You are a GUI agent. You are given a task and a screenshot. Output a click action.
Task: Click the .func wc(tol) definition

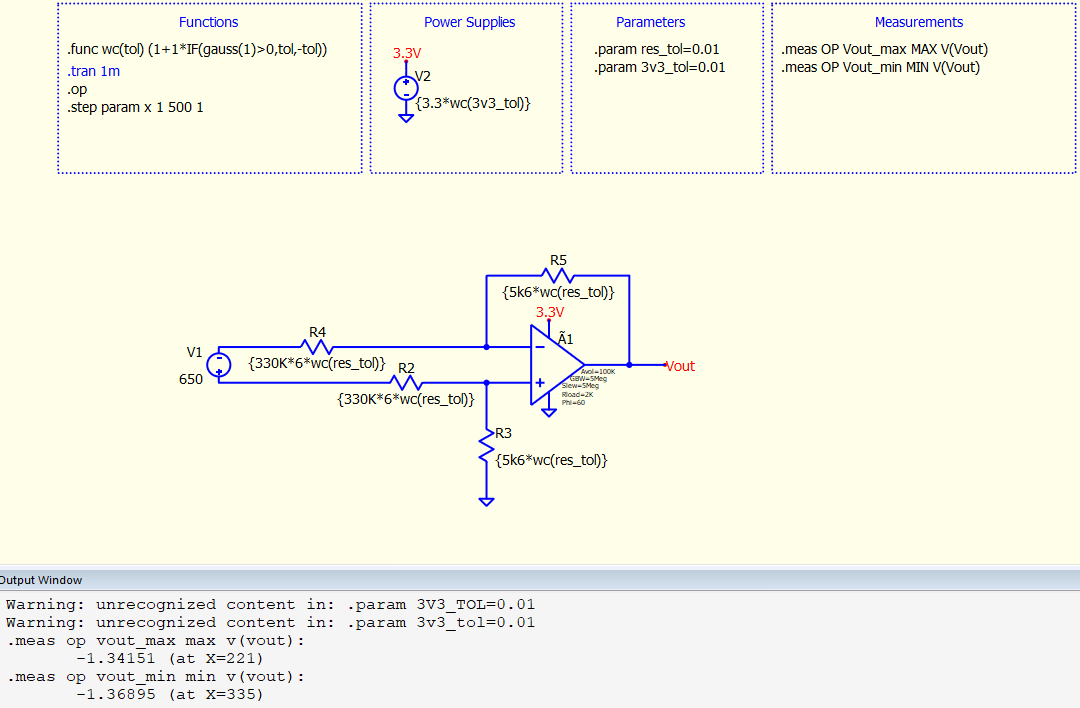[197, 49]
